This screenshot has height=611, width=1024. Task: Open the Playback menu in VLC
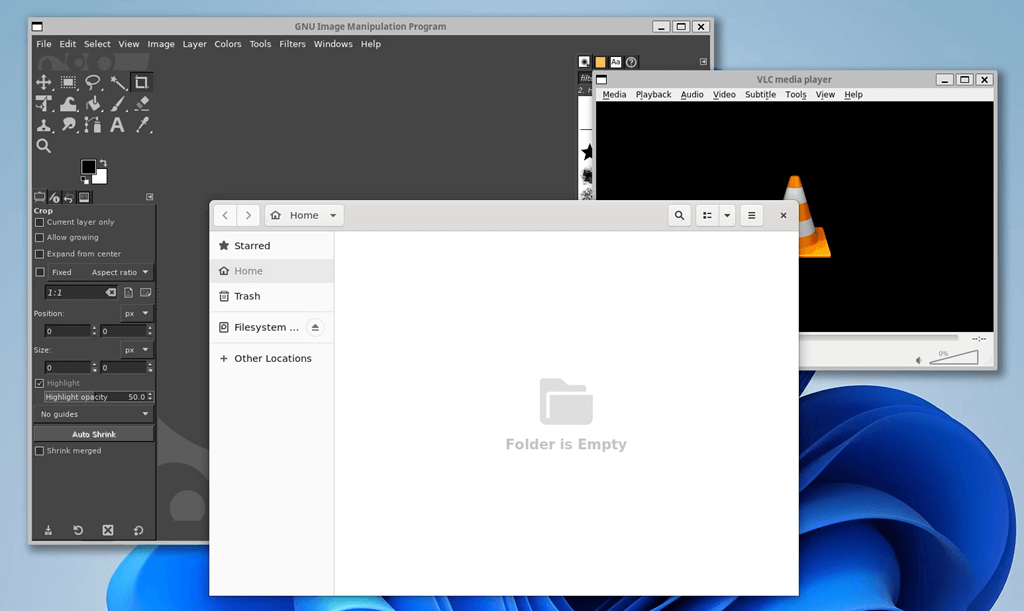pos(653,95)
